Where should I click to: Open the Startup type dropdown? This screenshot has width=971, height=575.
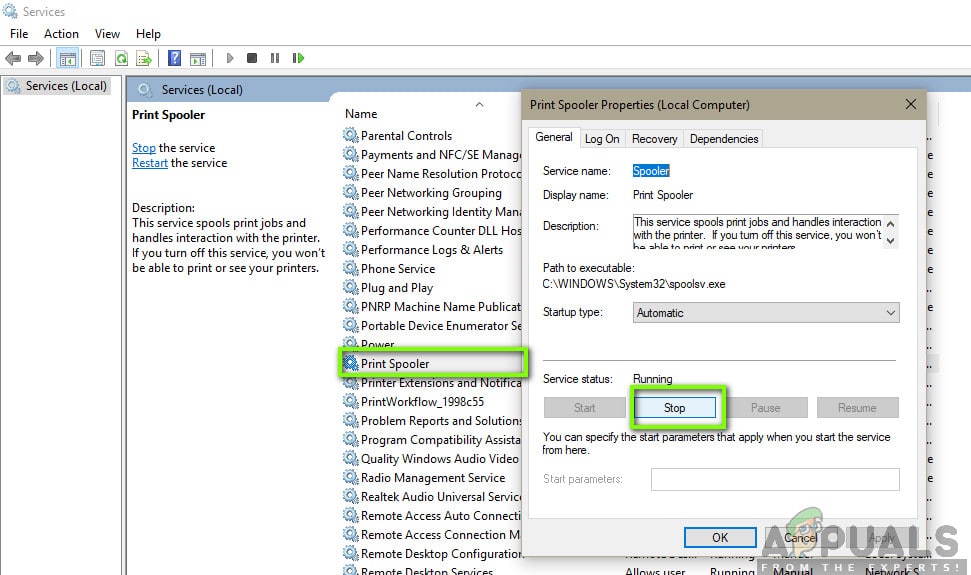766,313
